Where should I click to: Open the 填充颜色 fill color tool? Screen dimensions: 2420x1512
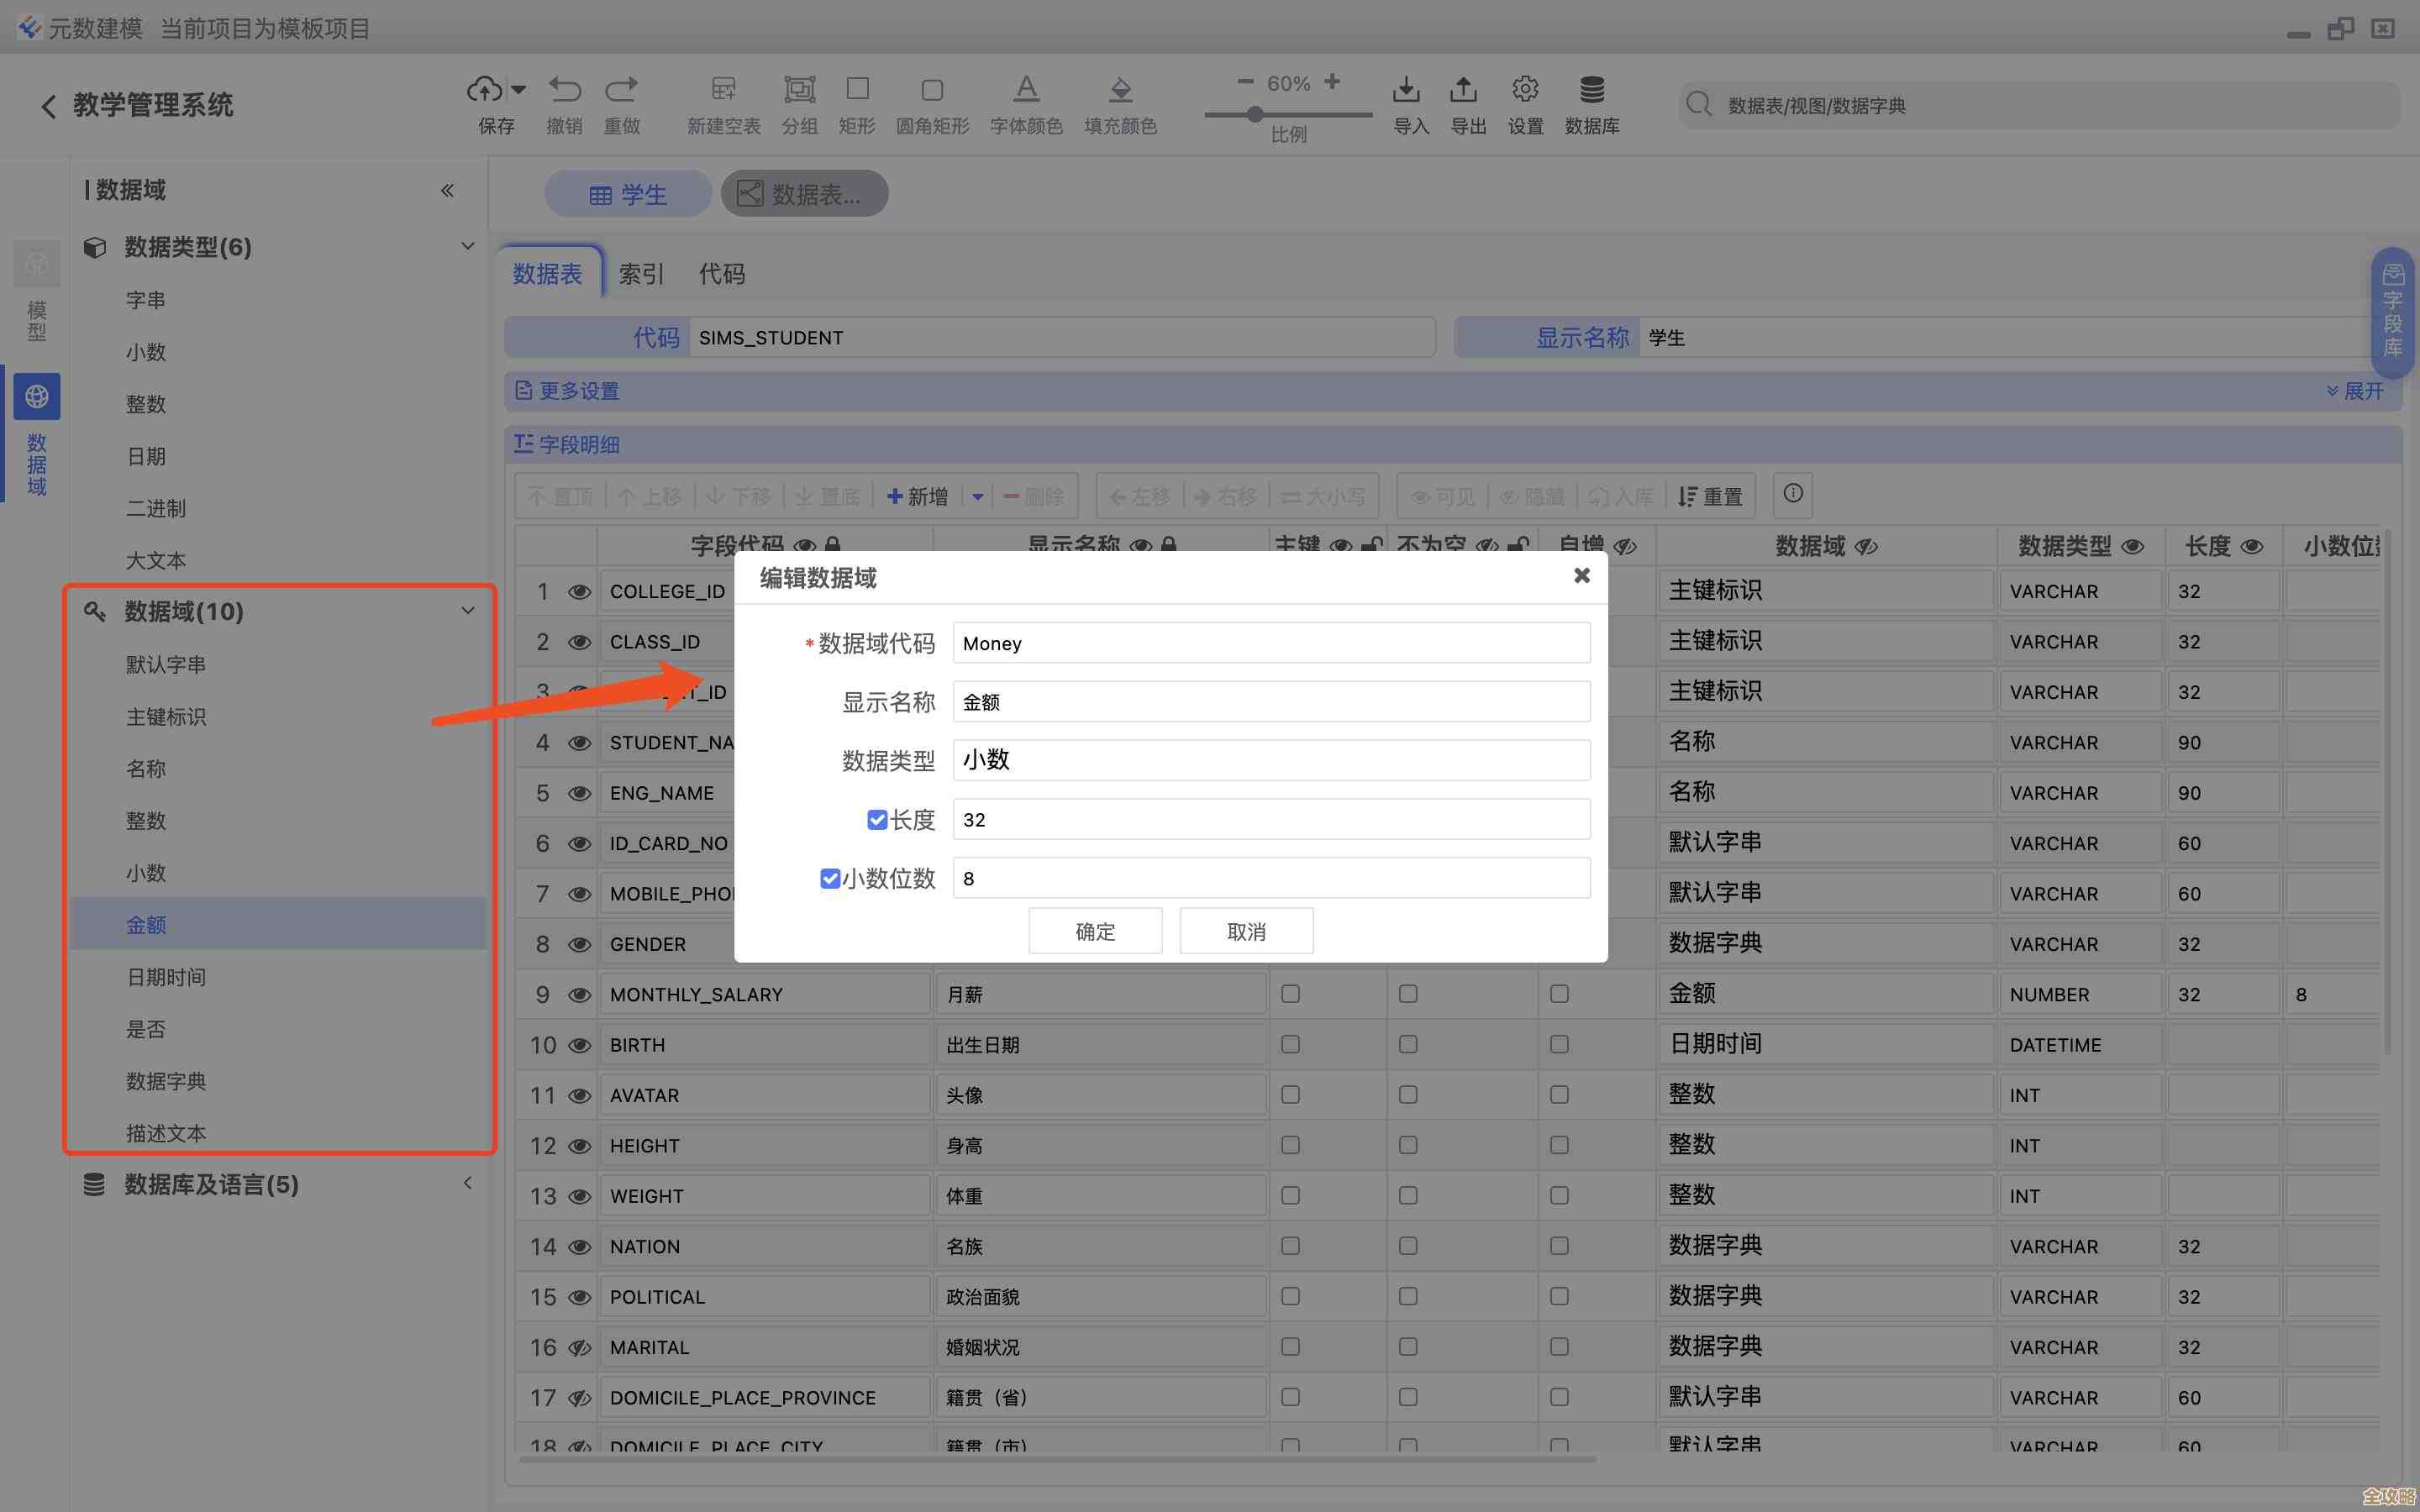click(x=1120, y=90)
